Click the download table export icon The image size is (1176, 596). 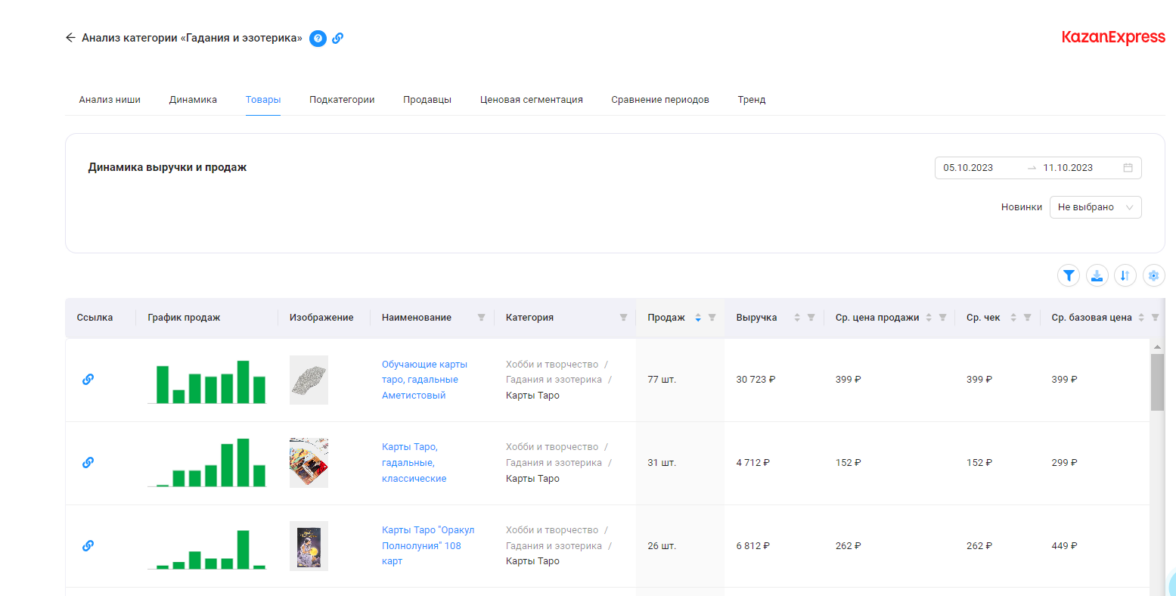[x=1097, y=275]
